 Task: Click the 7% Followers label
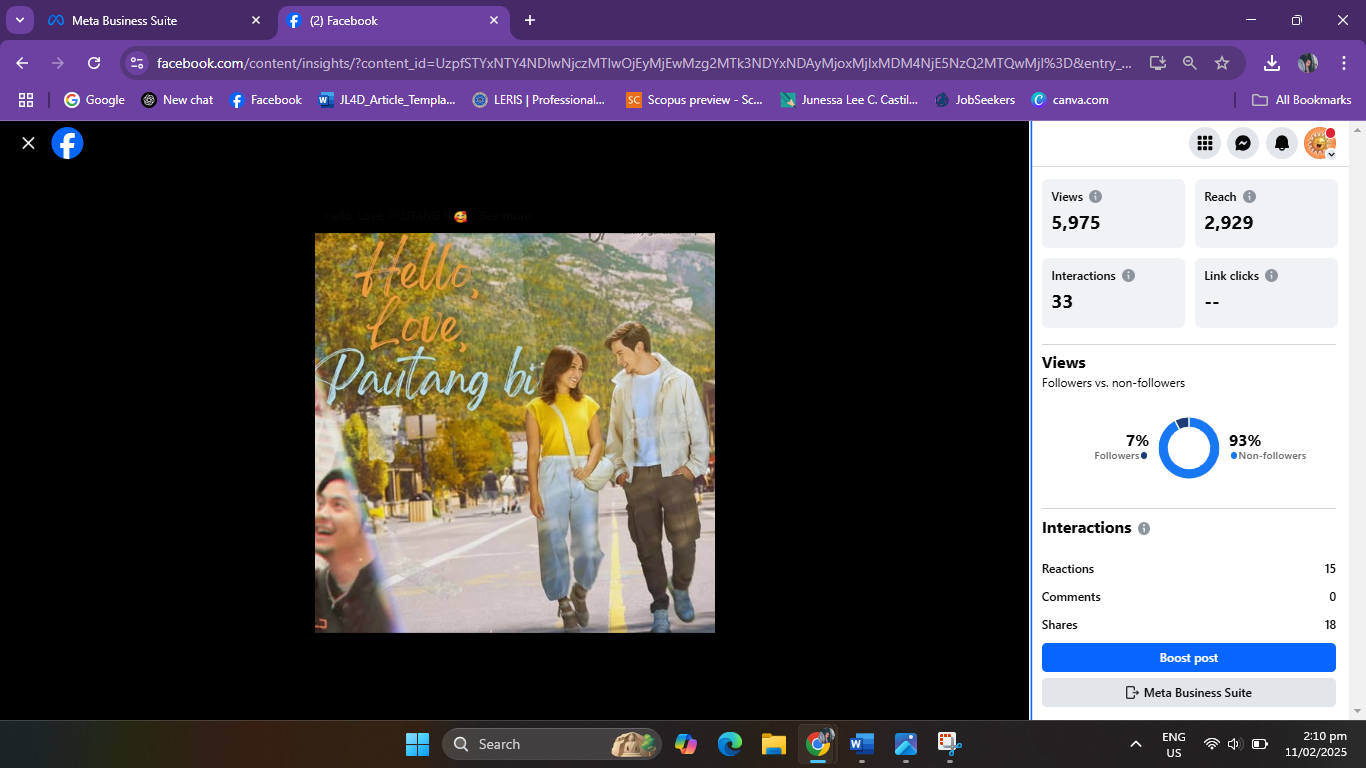[1122, 447]
